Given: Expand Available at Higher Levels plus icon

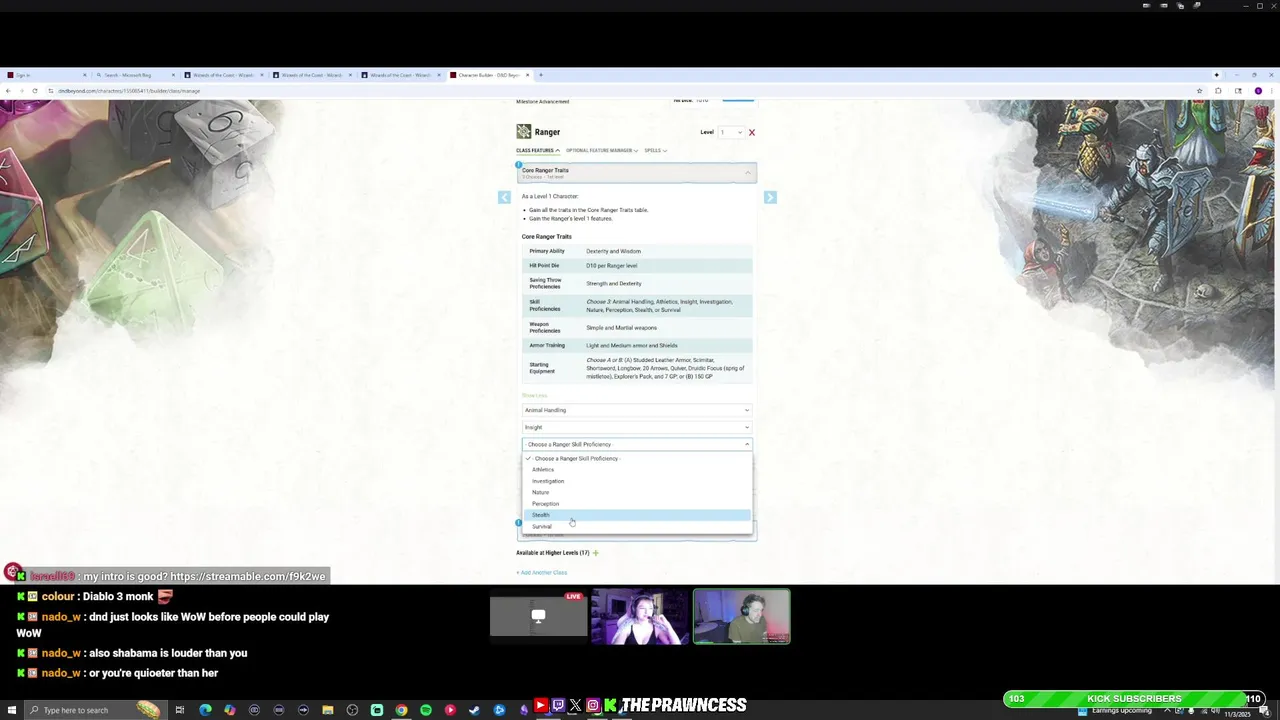Looking at the screenshot, I should (595, 553).
